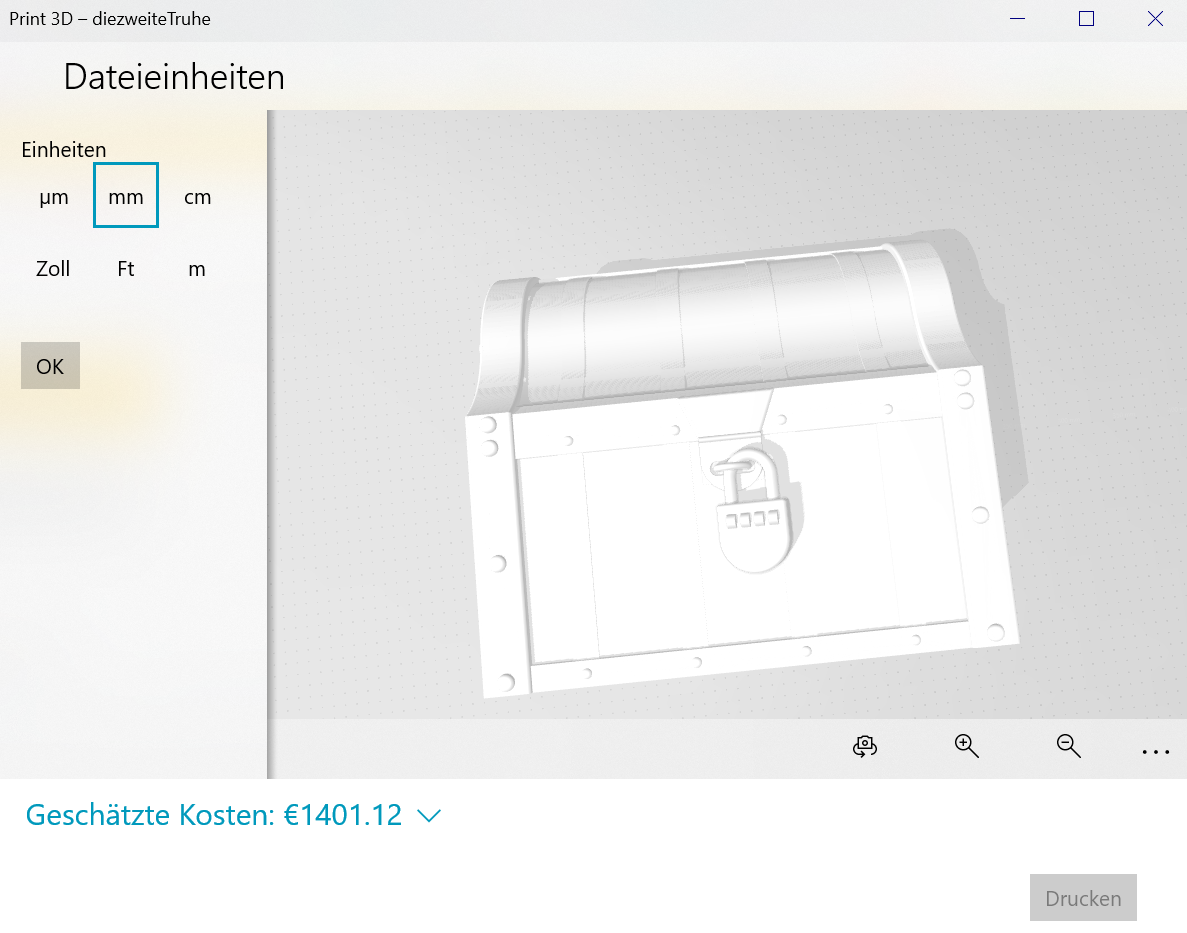This screenshot has height=933, width=1187.
Task: Set units to cm
Action: [198, 197]
